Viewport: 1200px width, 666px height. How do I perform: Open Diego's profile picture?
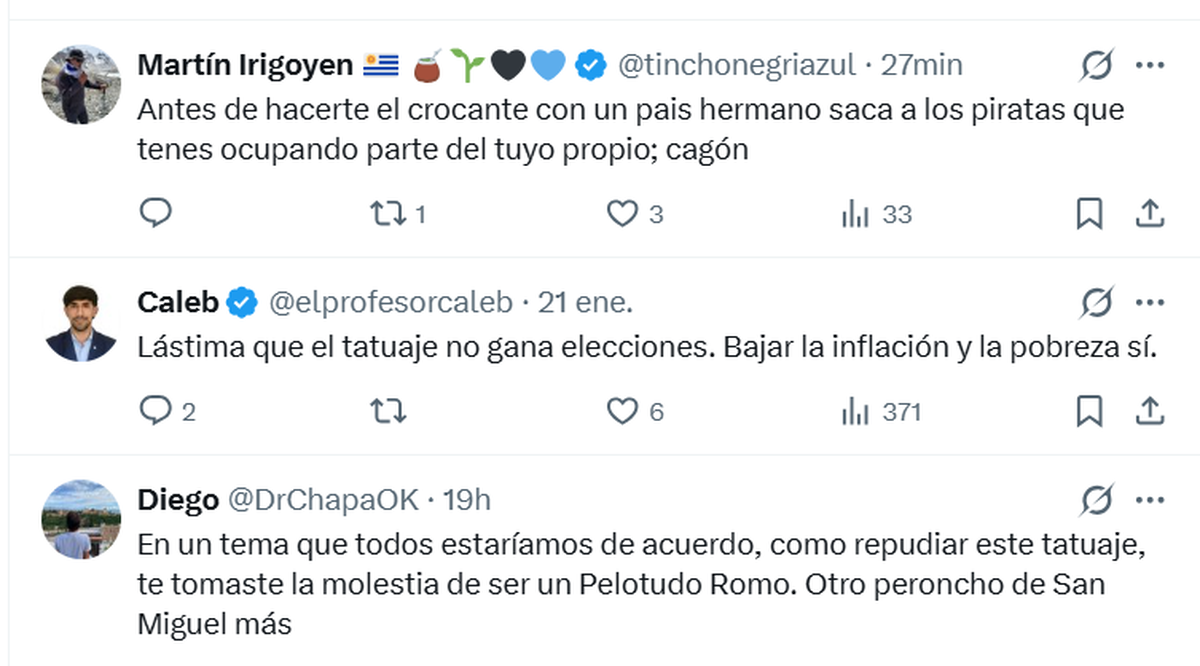click(x=81, y=519)
